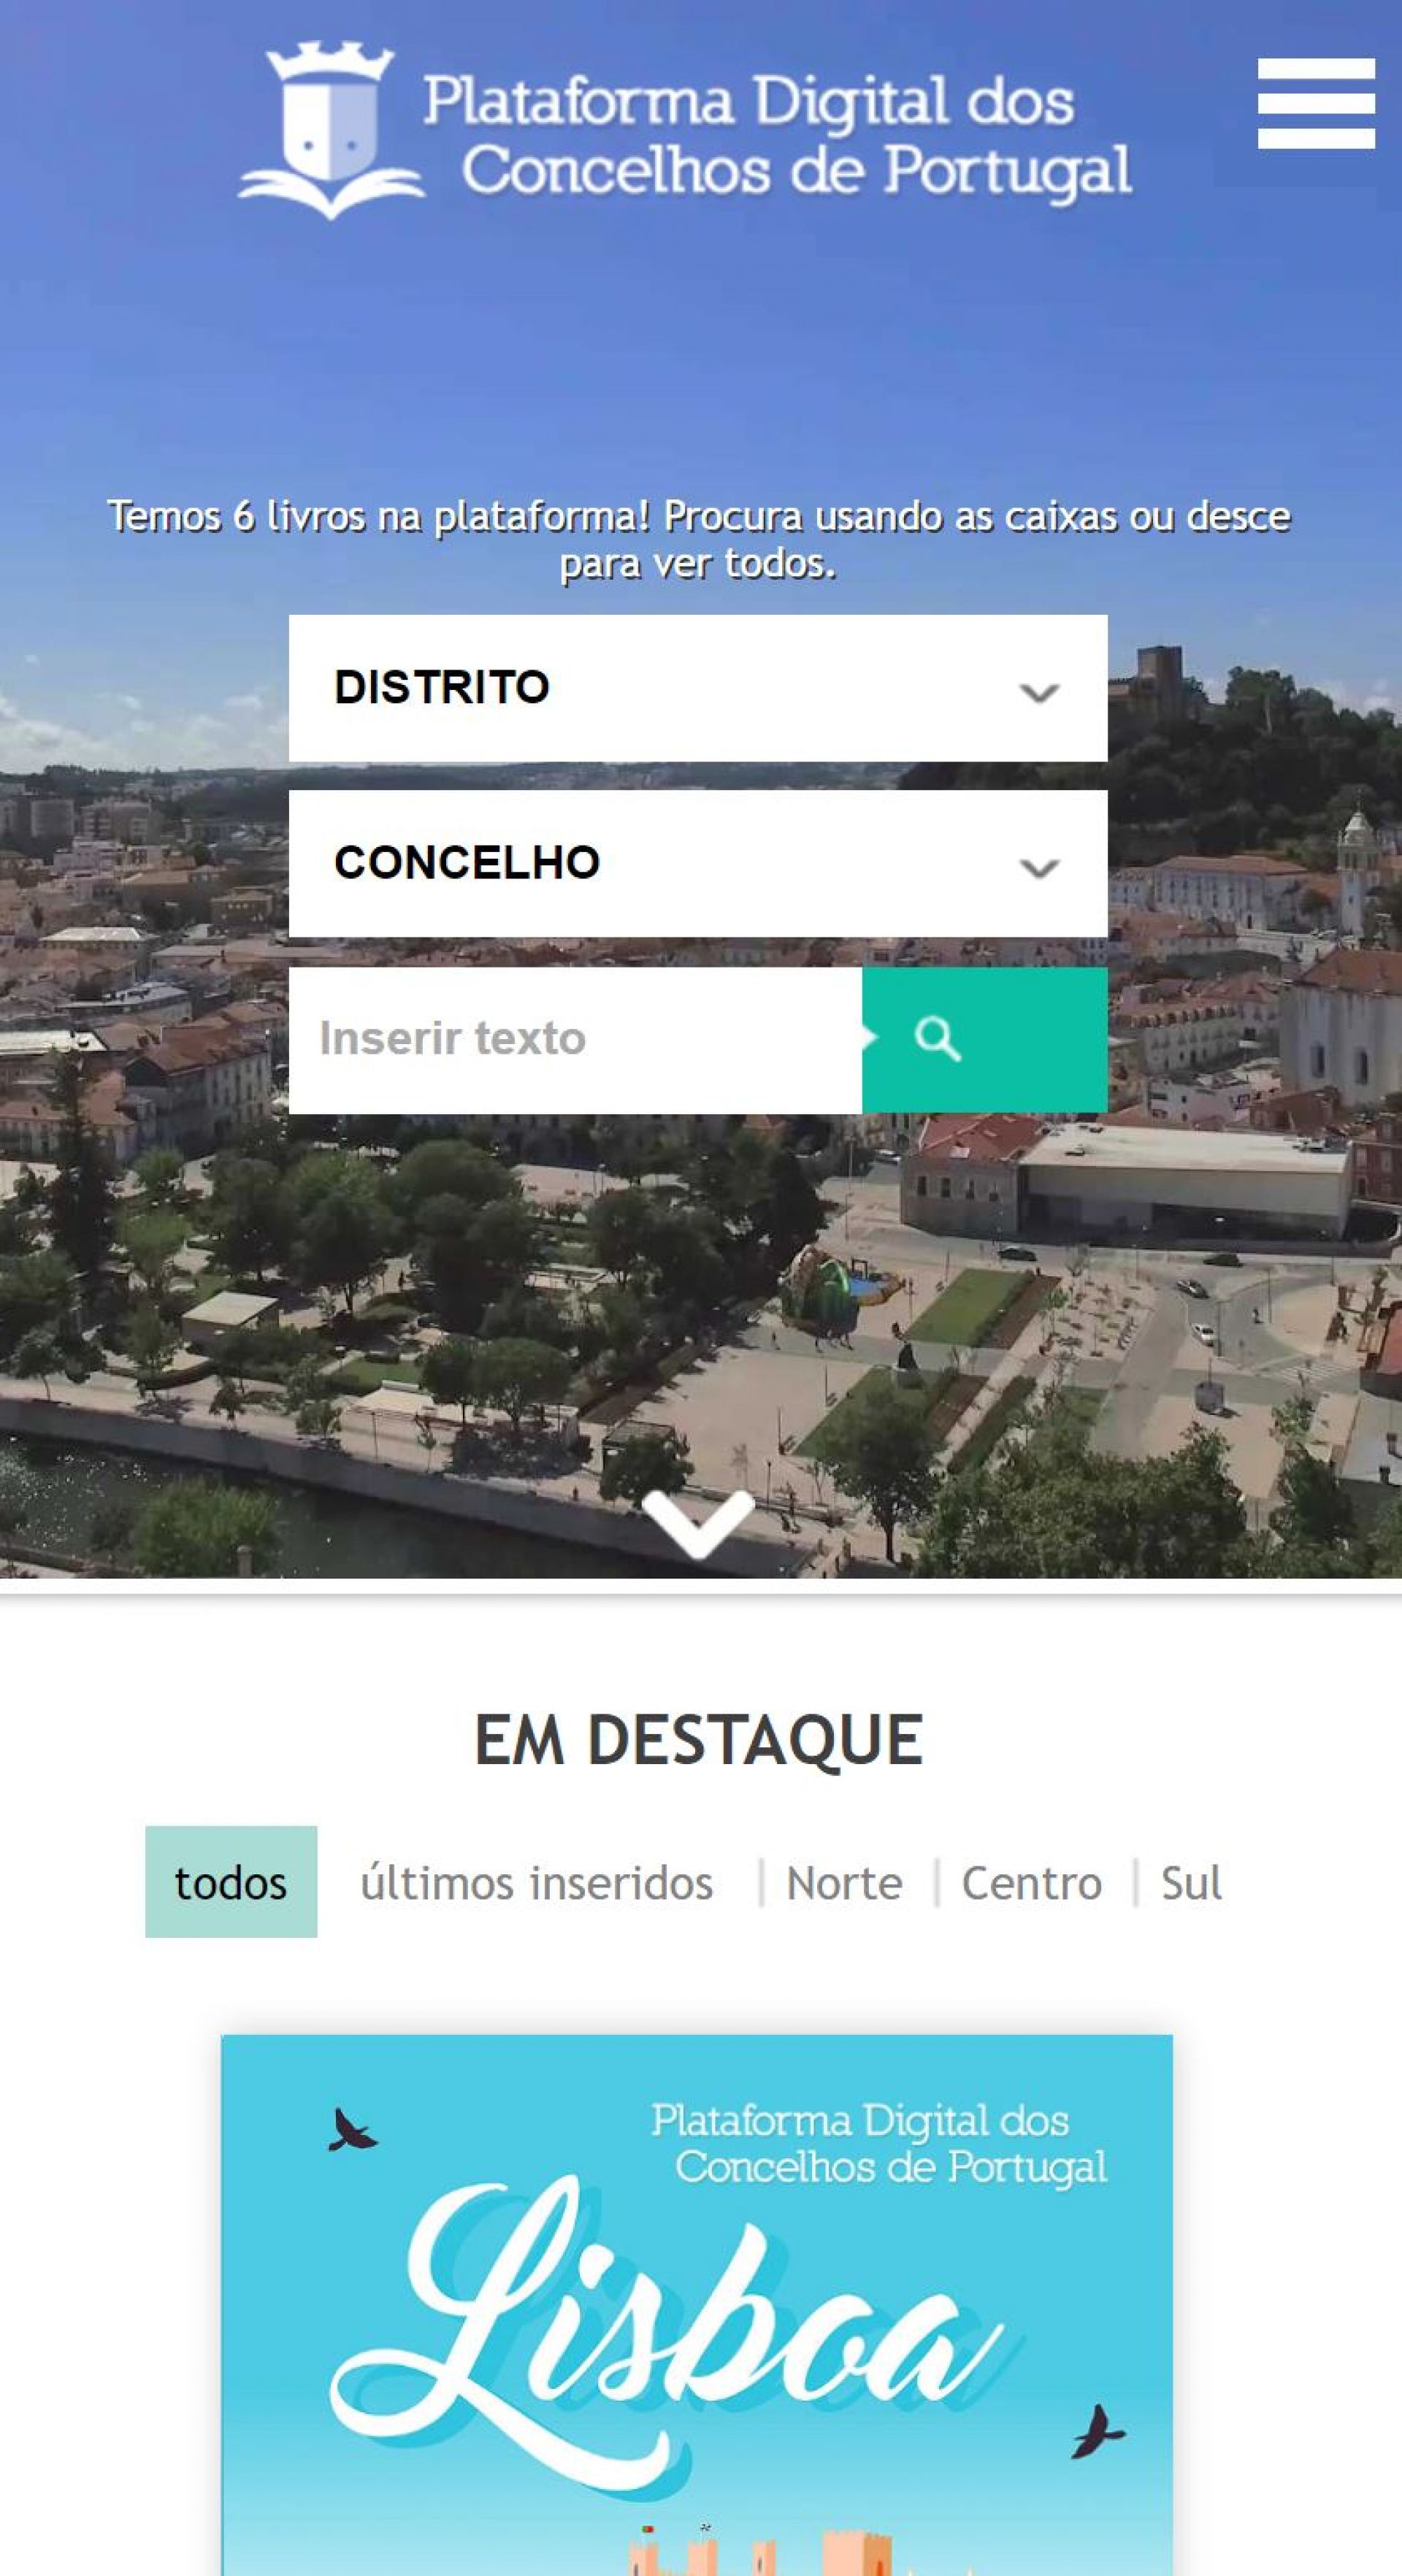Click the bird icon on Lisboa cover top-left
The image size is (1402, 2576).
coord(352,2131)
